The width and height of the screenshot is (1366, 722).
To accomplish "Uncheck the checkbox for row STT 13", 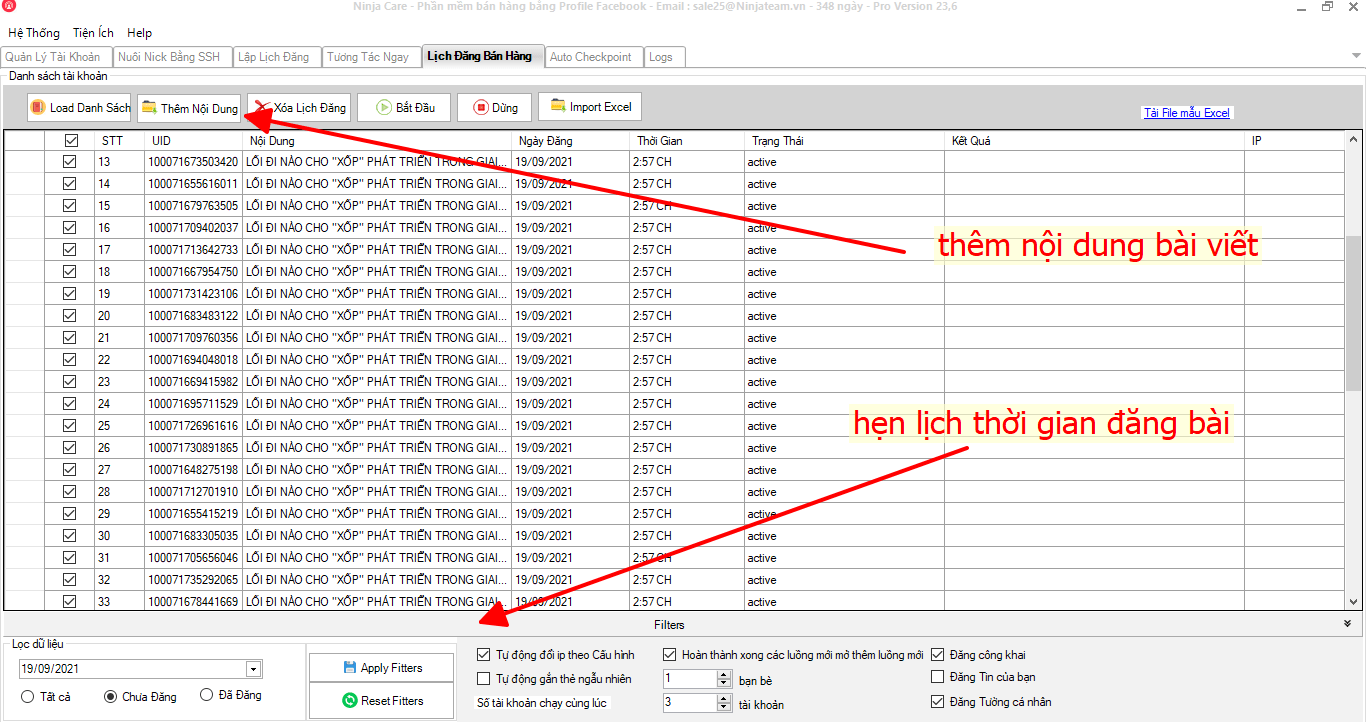I will [70, 161].
